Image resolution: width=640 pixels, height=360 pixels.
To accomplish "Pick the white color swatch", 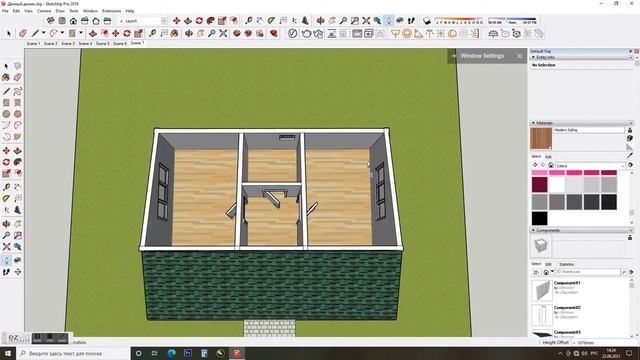I will pyautogui.click(x=557, y=184).
